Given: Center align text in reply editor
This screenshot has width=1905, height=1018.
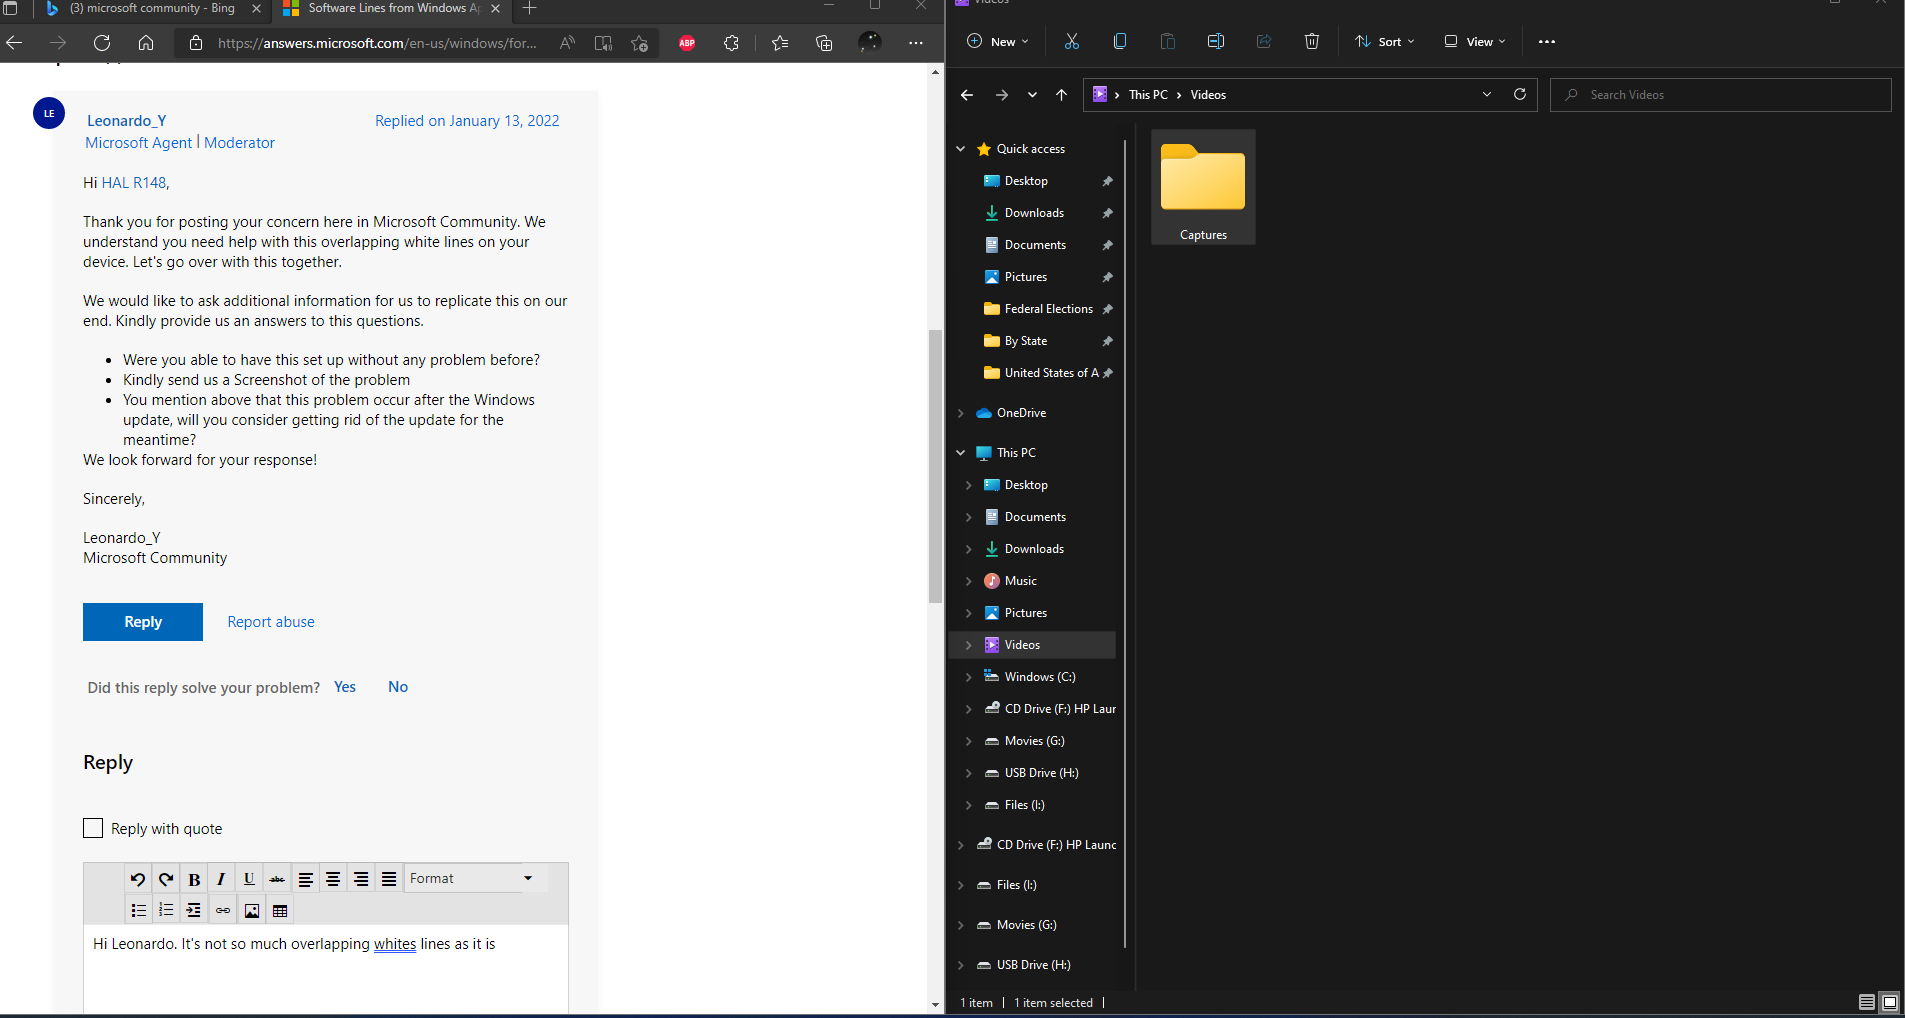Looking at the screenshot, I should coord(333,879).
